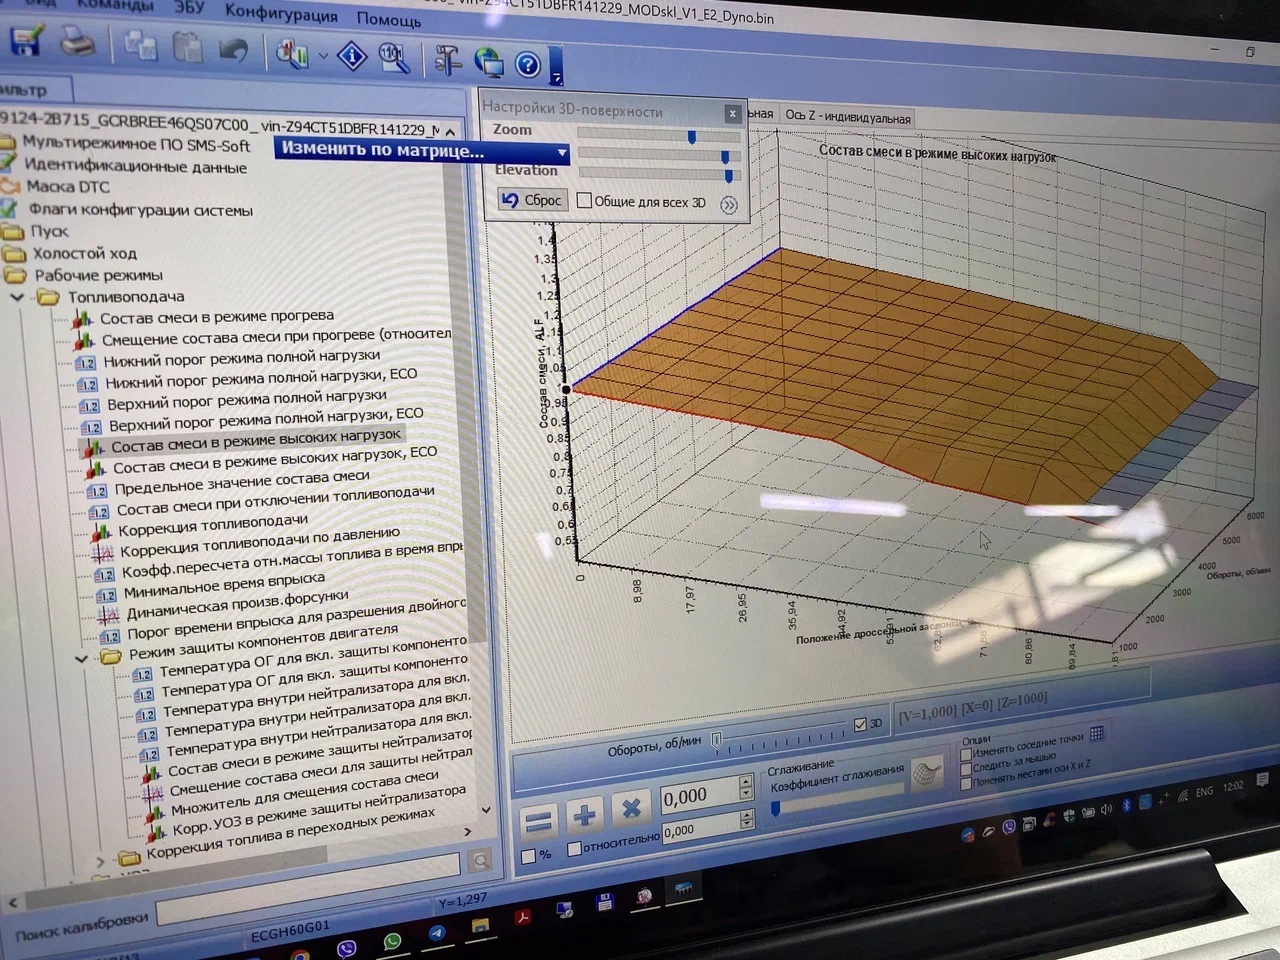The width and height of the screenshot is (1280, 960).
Task: Open the binary search magnifier tool
Action: 393,58
